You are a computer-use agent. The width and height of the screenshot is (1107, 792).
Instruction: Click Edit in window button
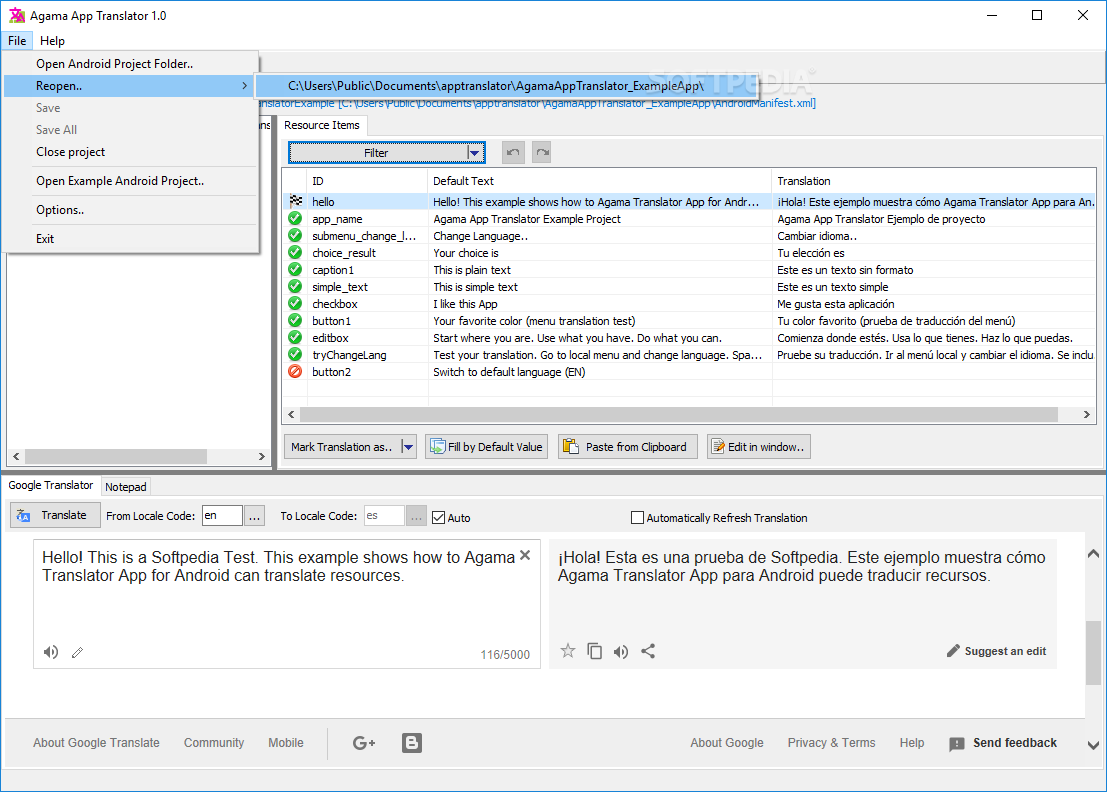pyautogui.click(x=759, y=447)
